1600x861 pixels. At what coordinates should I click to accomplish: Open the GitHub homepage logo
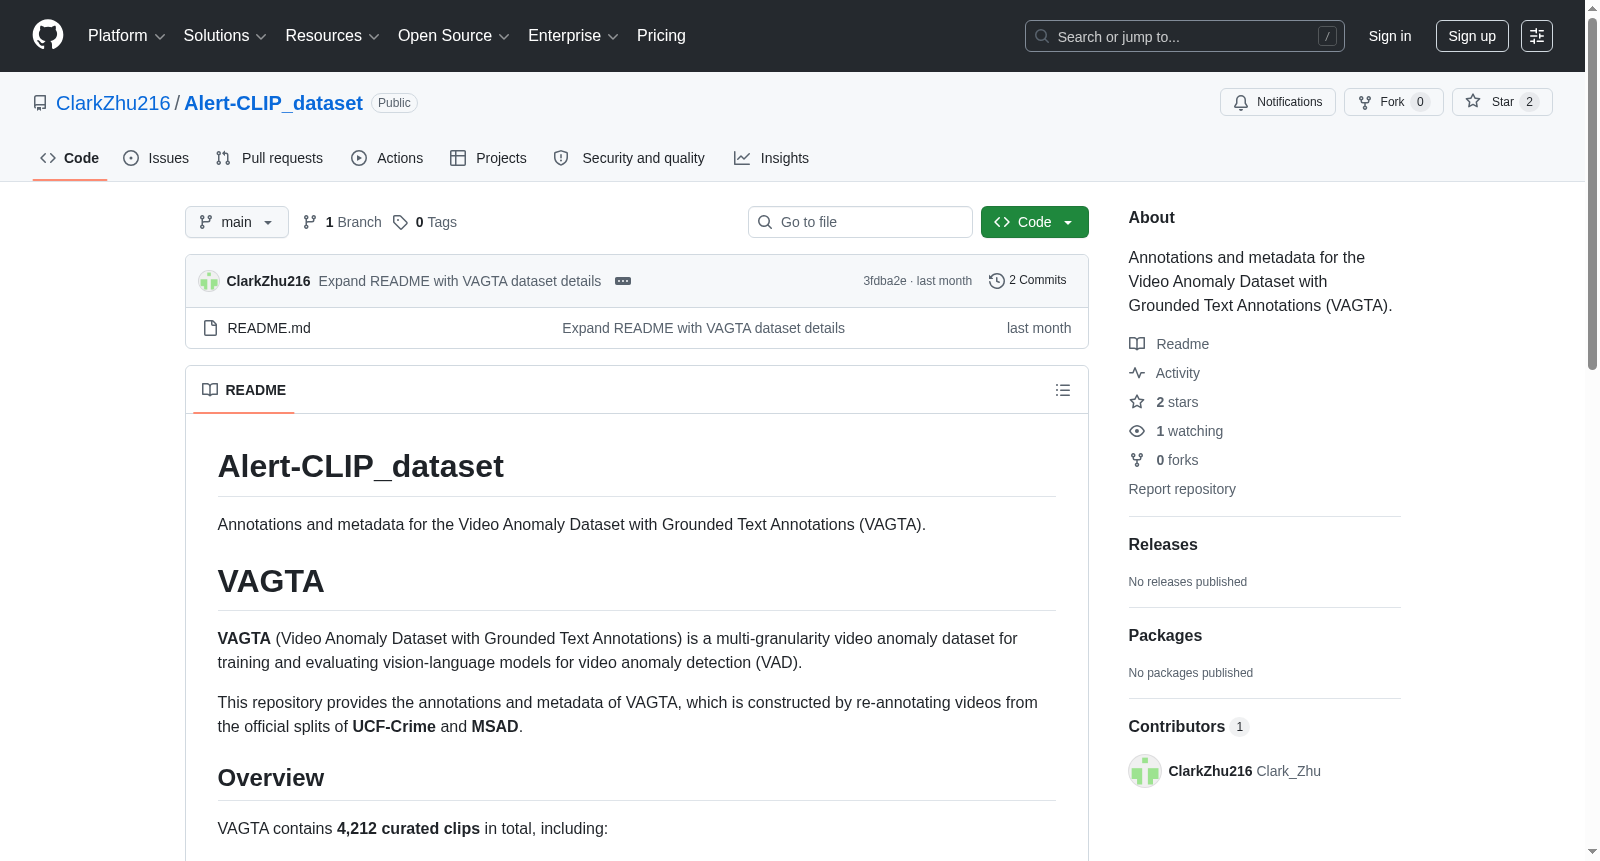(48, 35)
